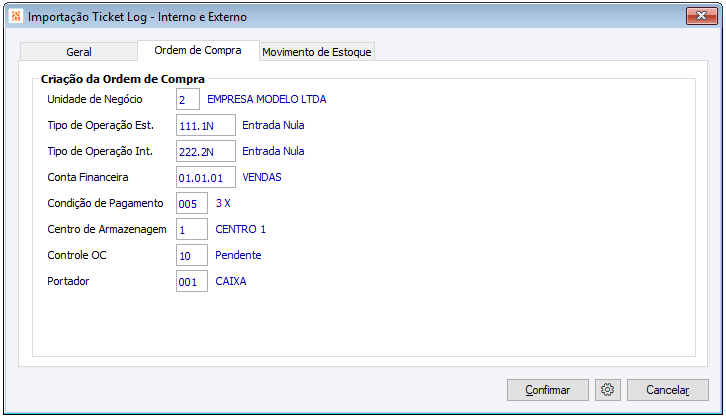This screenshot has height=418, width=726.
Task: Focus the Centro de Armazenagem field
Action: coord(192,229)
